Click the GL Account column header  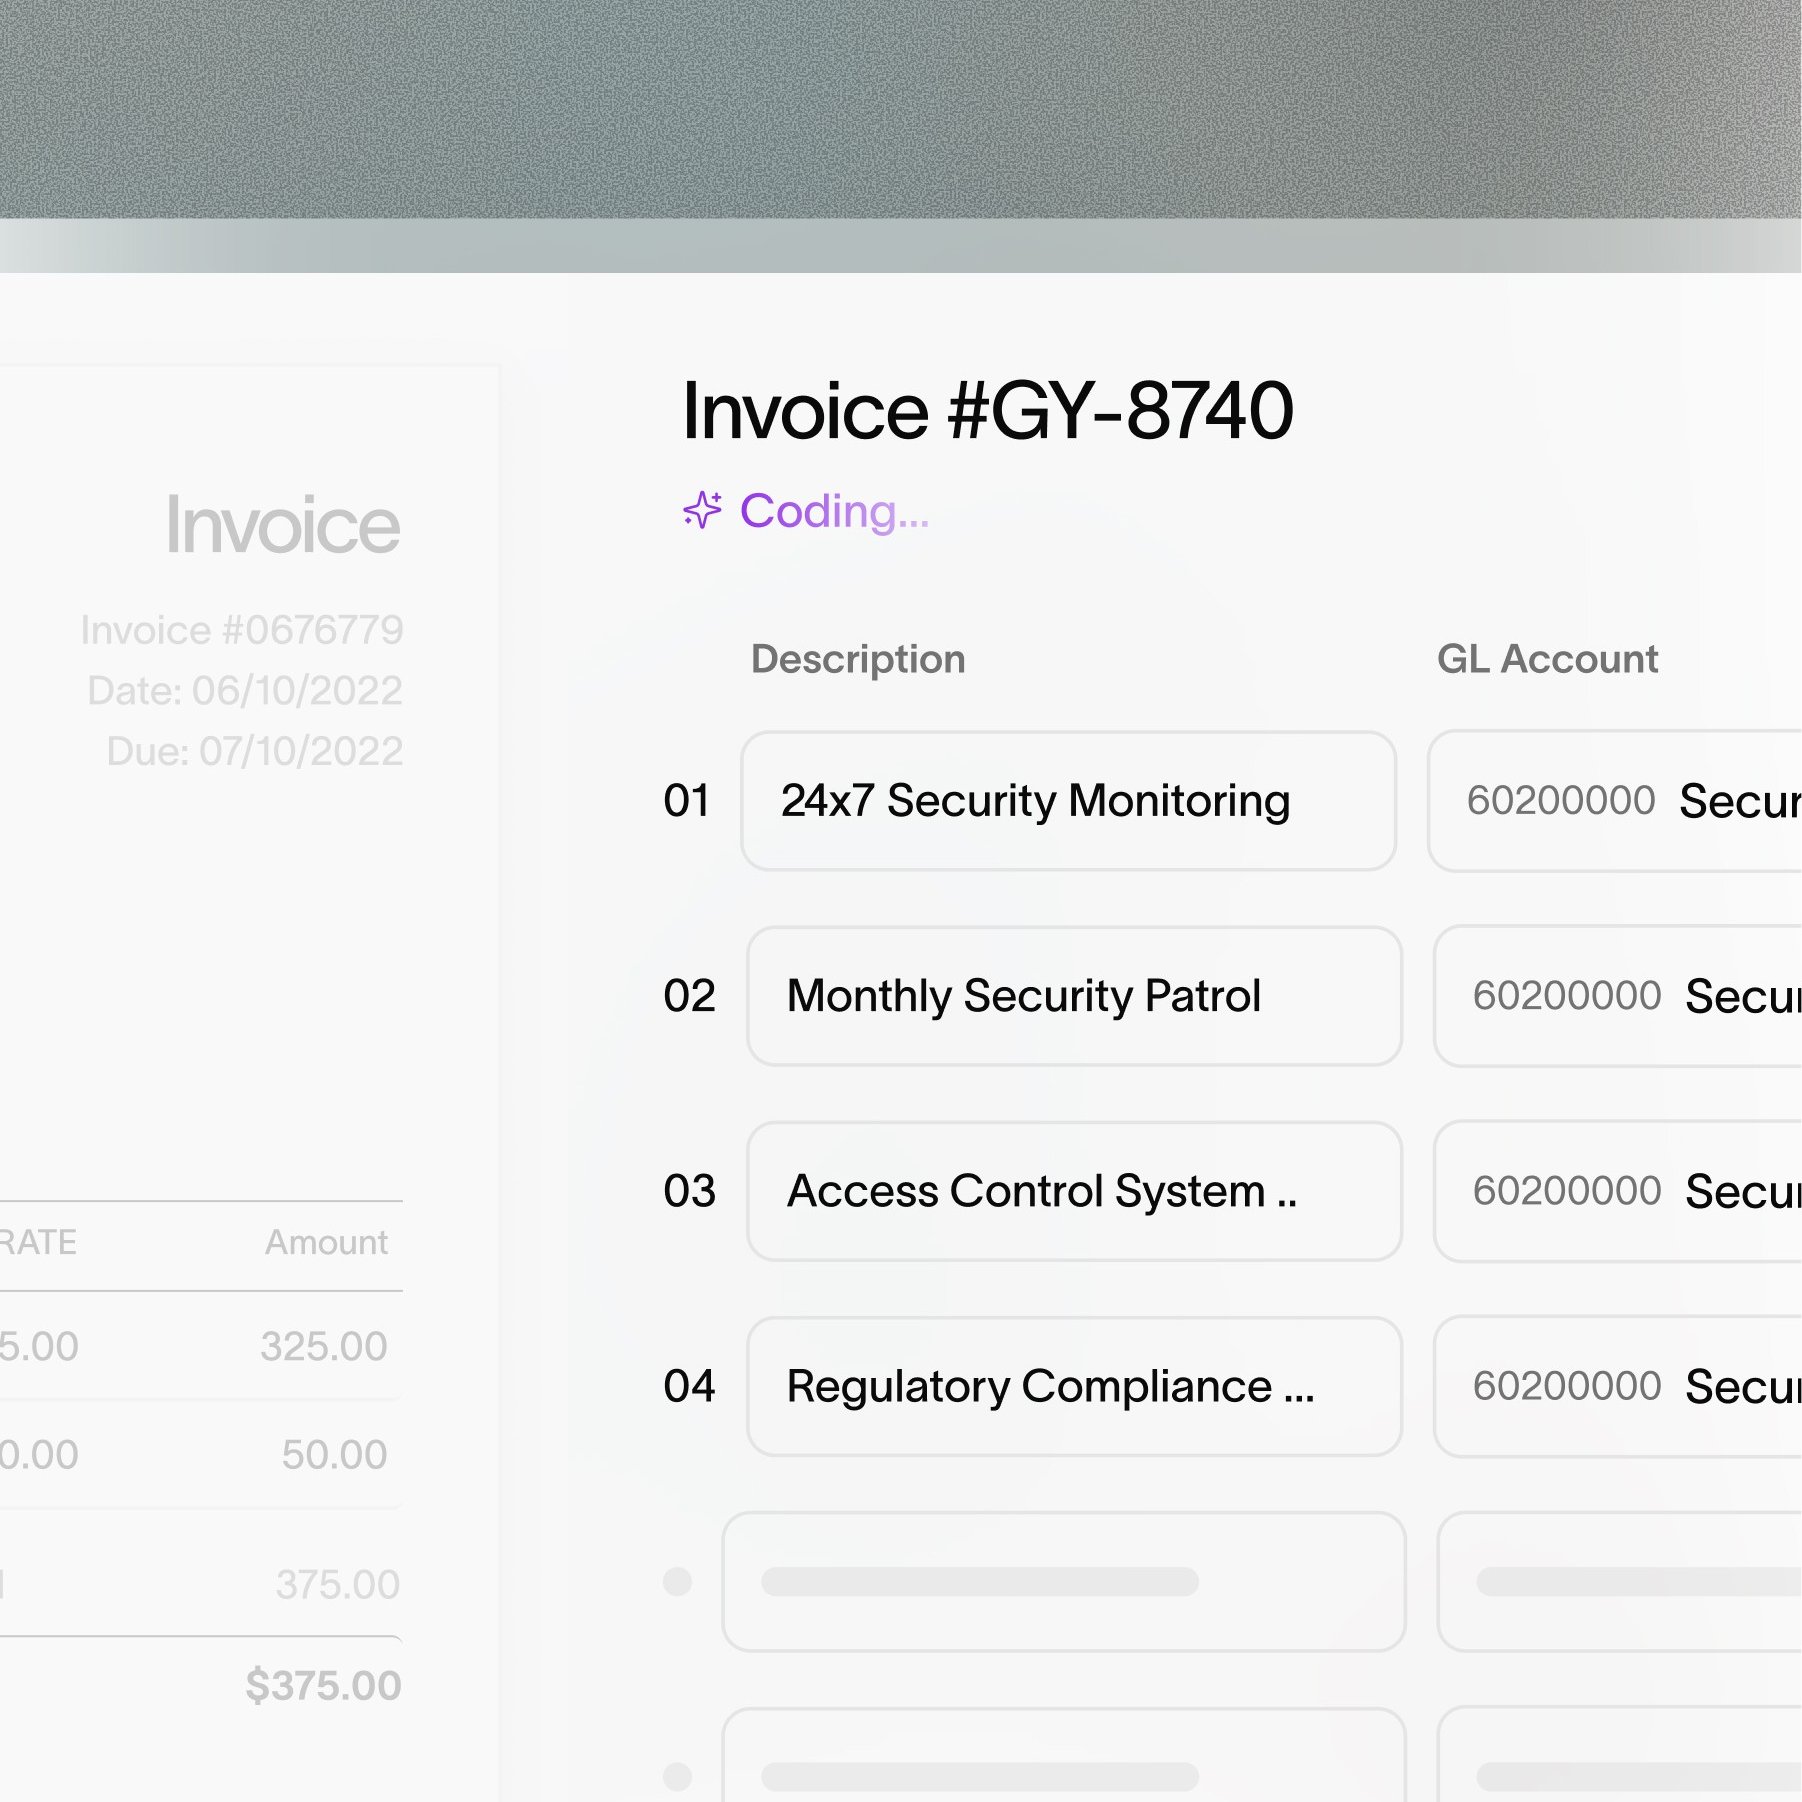pyautogui.click(x=1547, y=659)
